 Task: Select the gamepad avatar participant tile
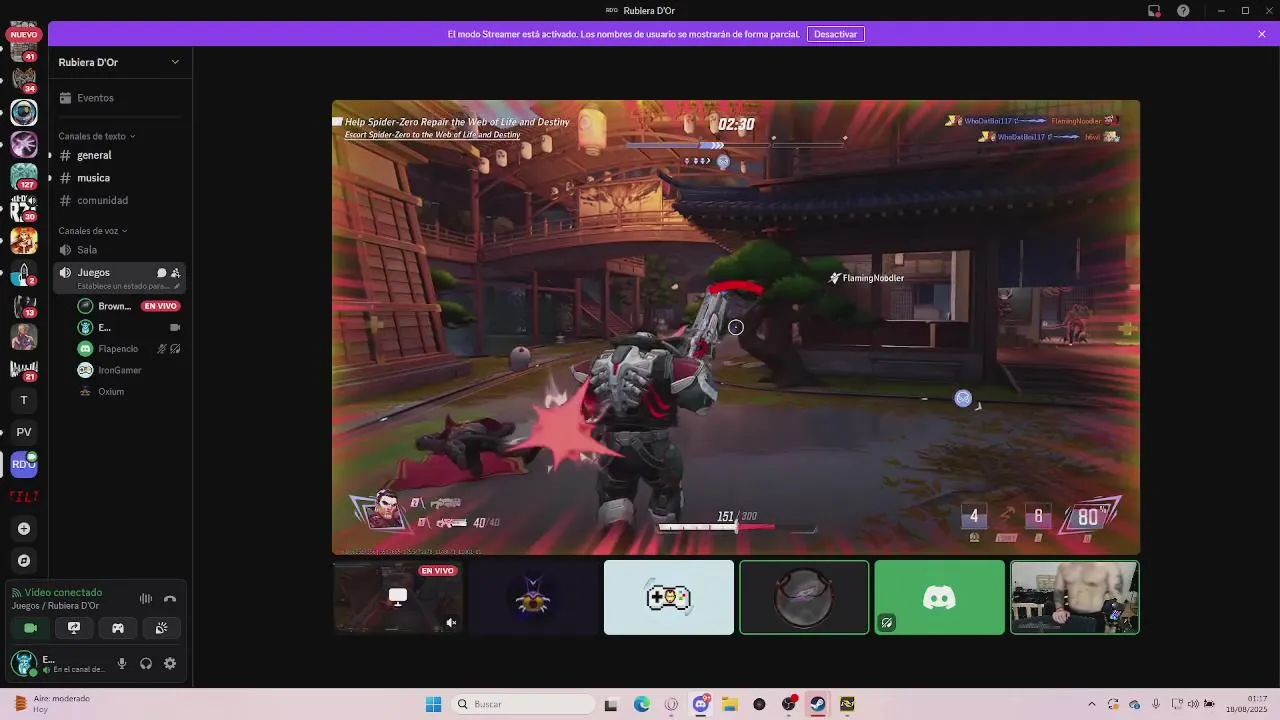click(669, 597)
